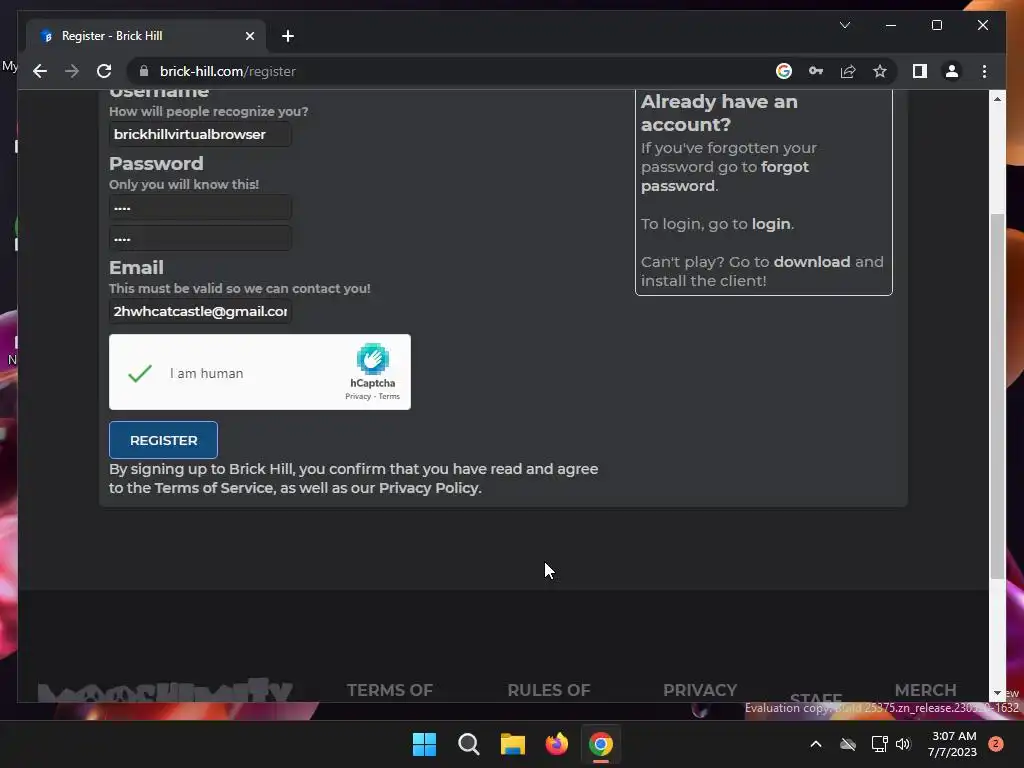The width and height of the screenshot is (1024, 768).
Task: Go to the login link
Action: [x=771, y=224]
